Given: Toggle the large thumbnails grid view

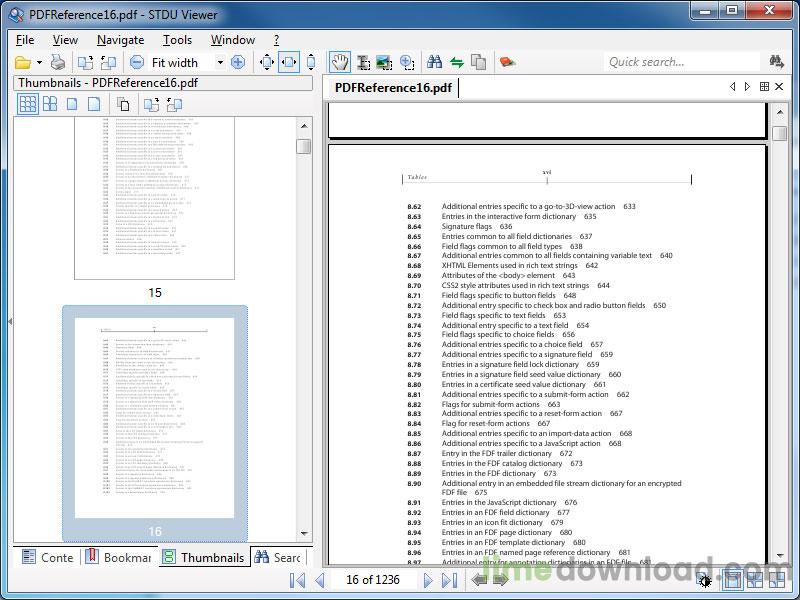Looking at the screenshot, I should tap(50, 104).
